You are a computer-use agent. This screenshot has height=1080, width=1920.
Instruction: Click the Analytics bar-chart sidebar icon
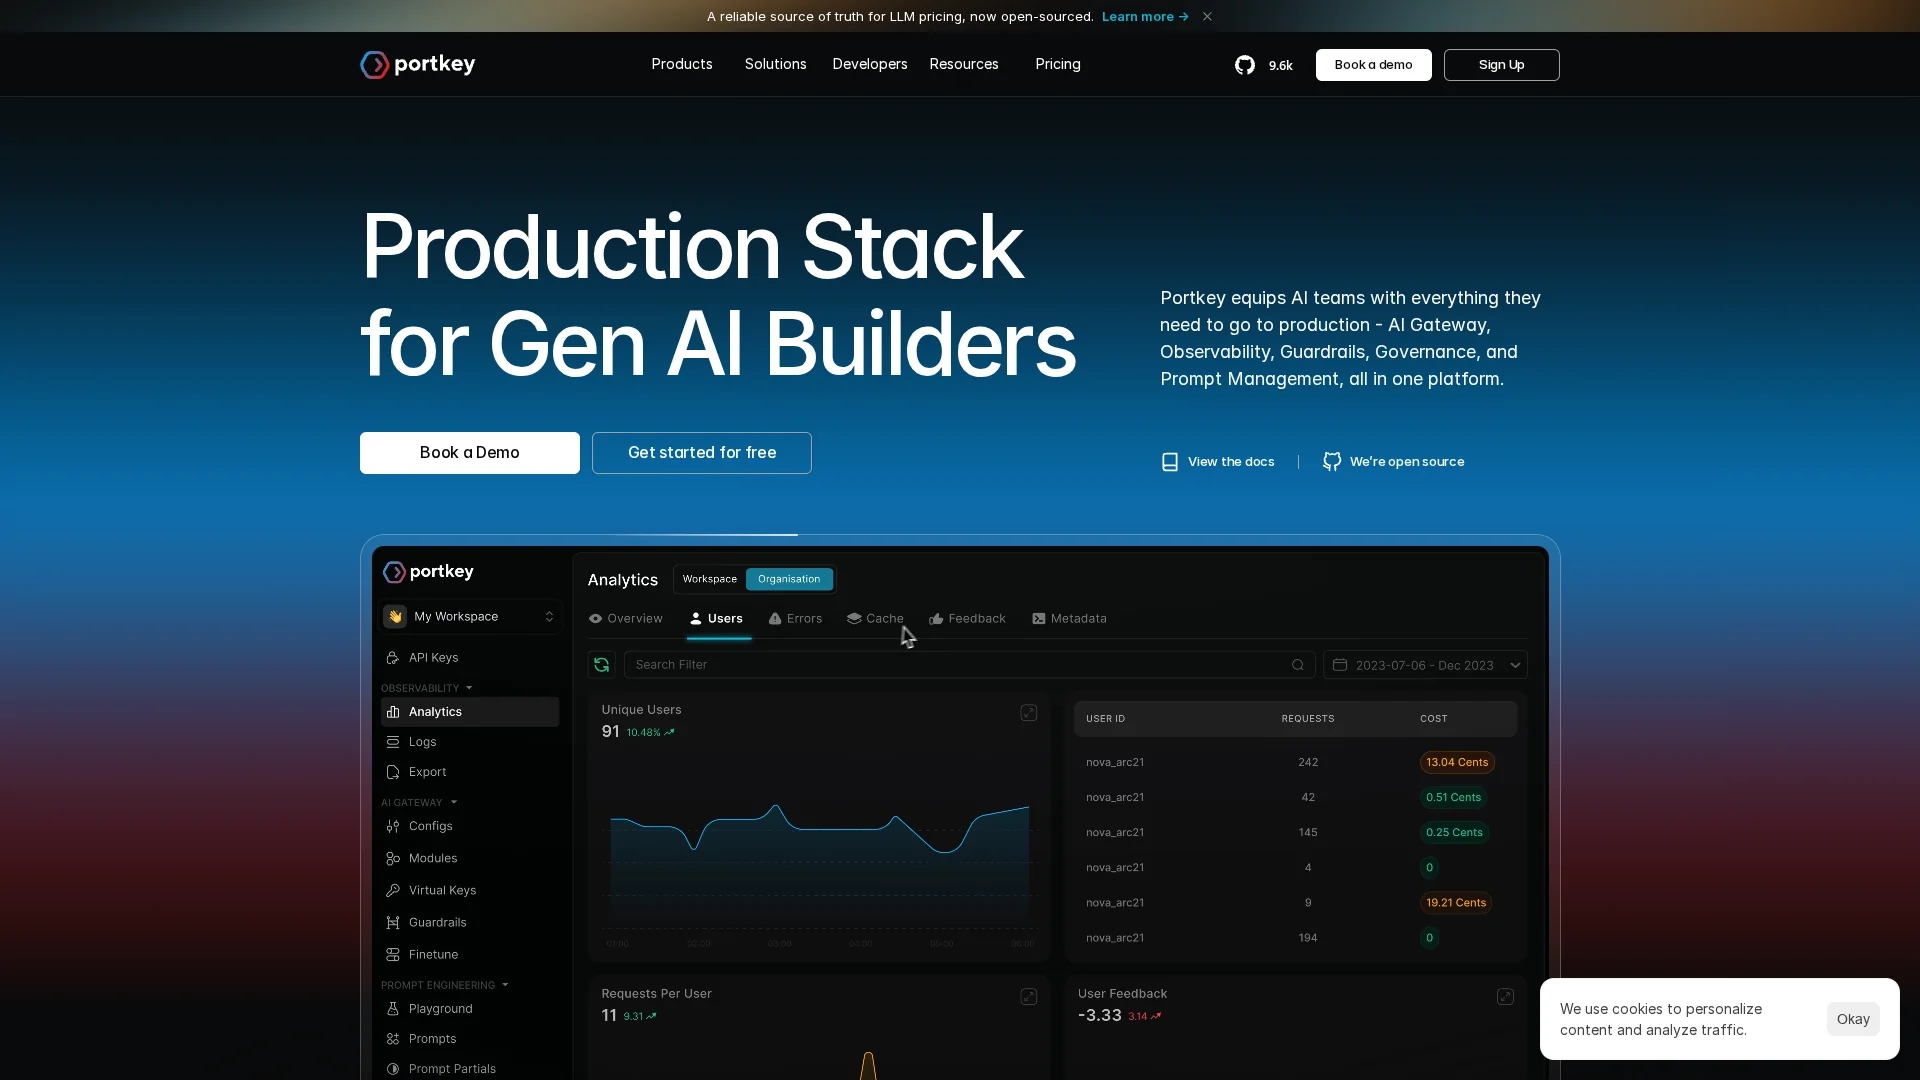pos(393,712)
